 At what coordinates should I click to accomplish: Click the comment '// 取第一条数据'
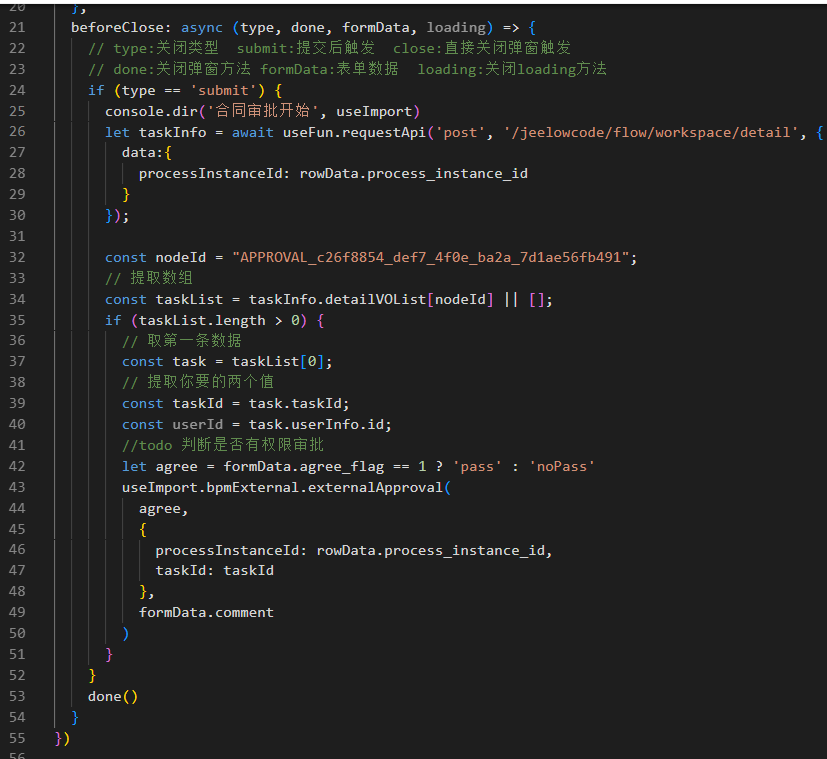pyautogui.click(x=182, y=341)
